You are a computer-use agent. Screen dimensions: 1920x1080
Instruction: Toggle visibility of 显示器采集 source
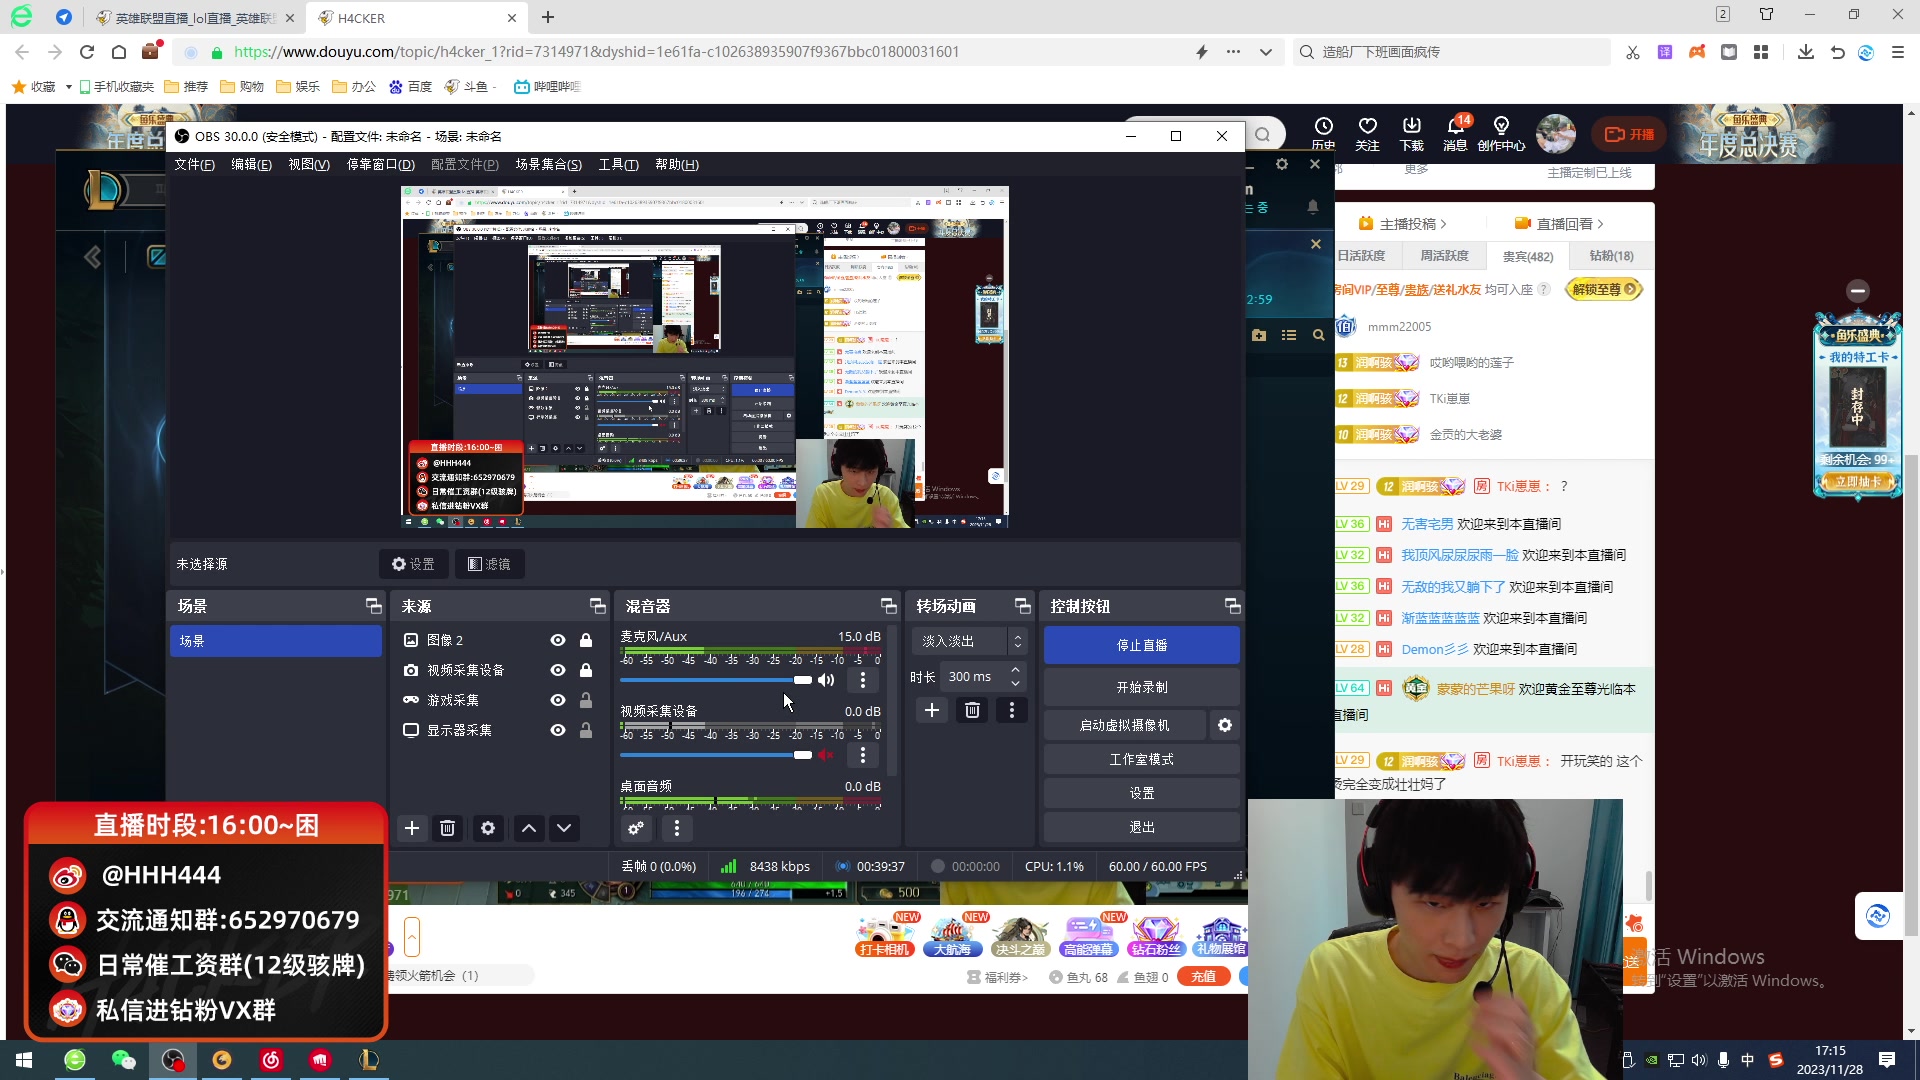(x=558, y=730)
